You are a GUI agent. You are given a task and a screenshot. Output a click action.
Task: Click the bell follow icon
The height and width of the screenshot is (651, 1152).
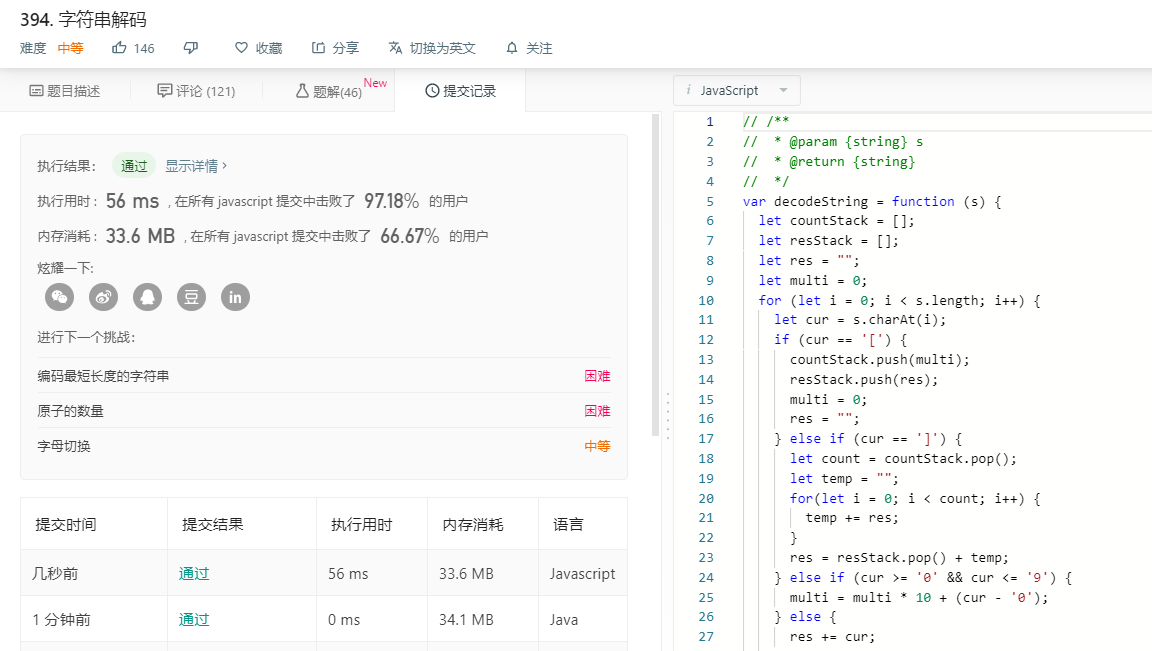[512, 48]
